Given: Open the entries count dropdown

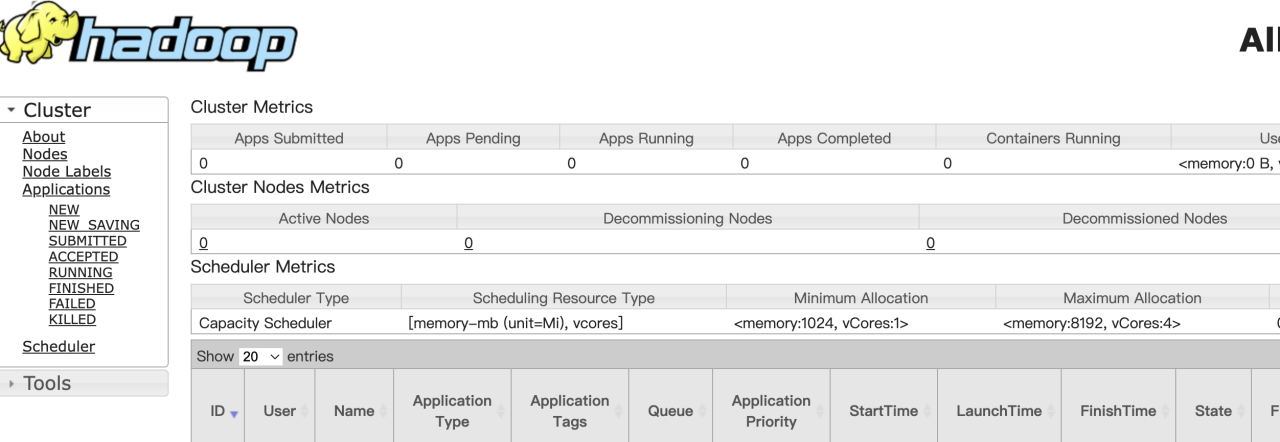Looking at the screenshot, I should click(261, 356).
